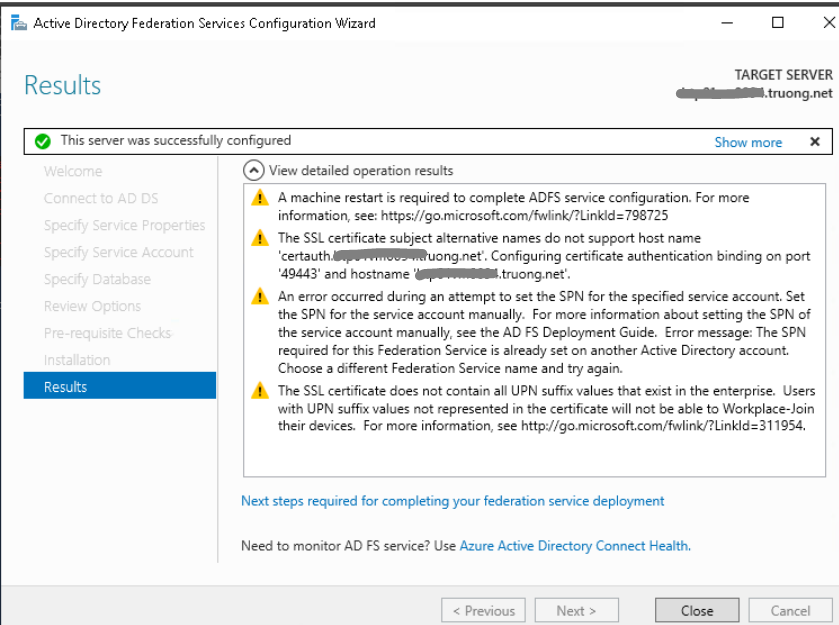Click the SSL certificate warning triangle icon
This screenshot has height=625, width=839.
click(260, 239)
